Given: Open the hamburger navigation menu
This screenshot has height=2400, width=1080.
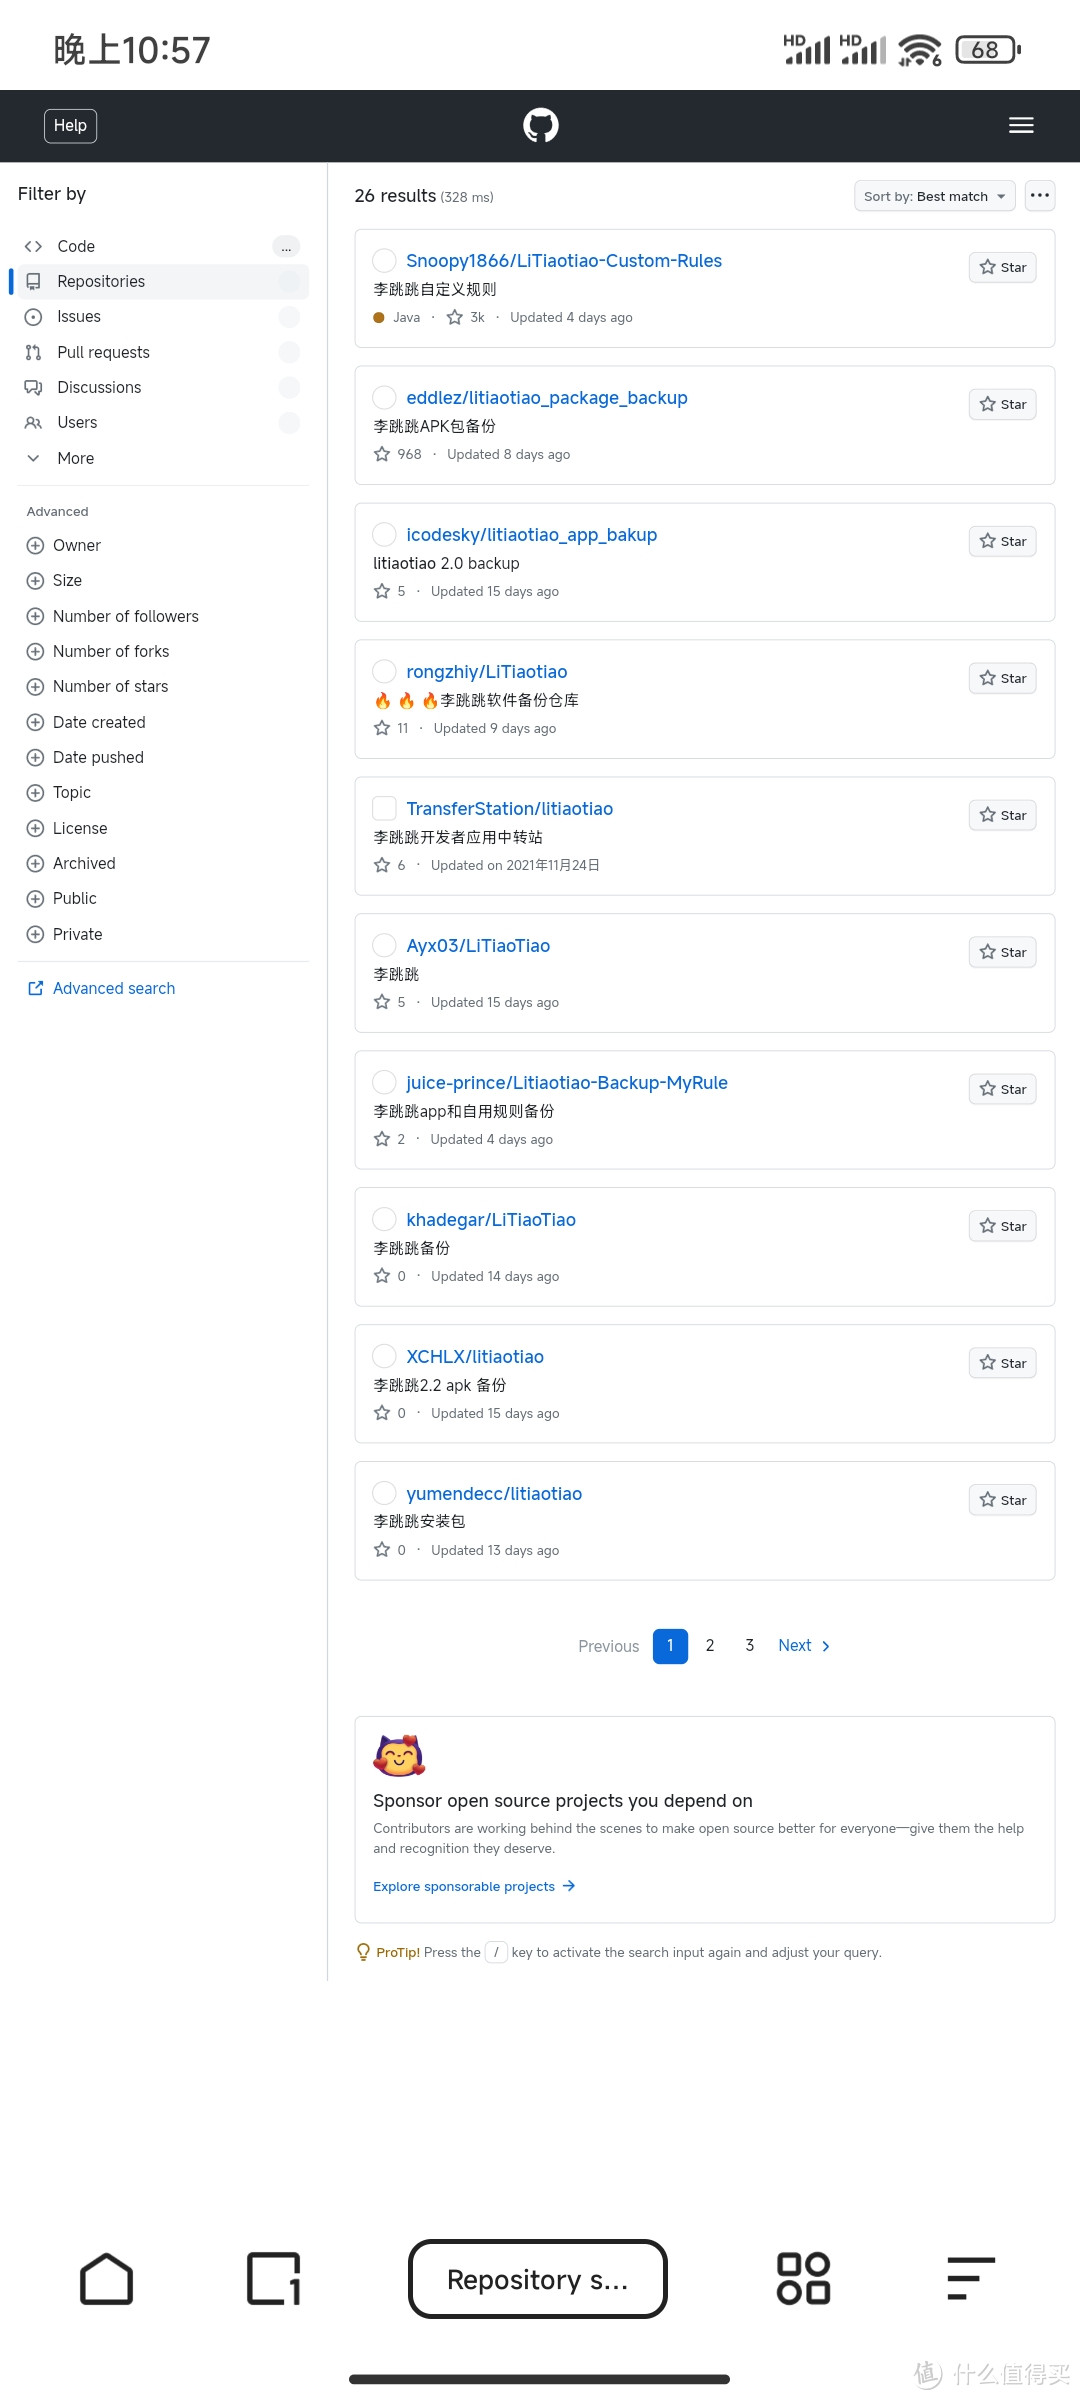Looking at the screenshot, I should 1021,126.
